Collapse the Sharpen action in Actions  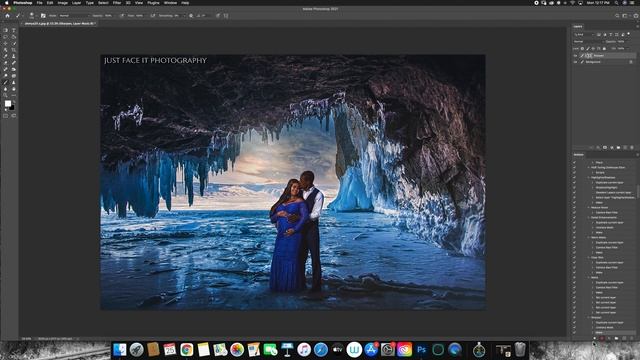[x=589, y=317]
